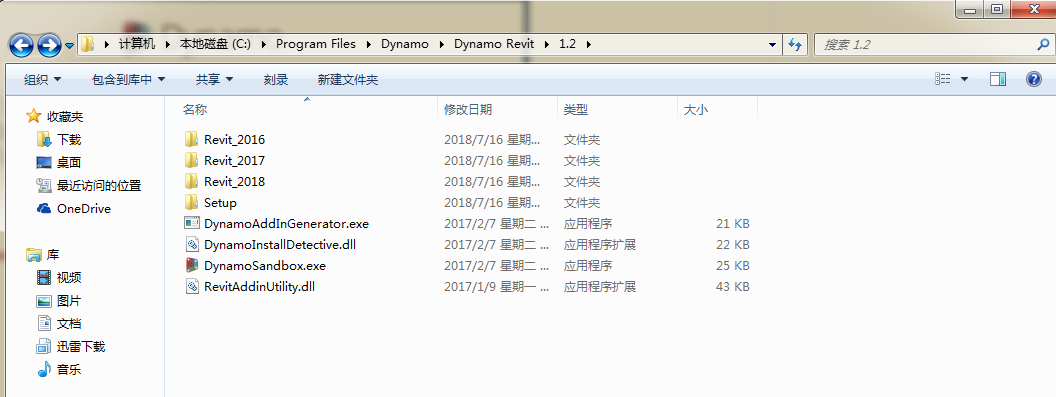Select 本地磁盘 (C:) in the breadcrumb
The width and height of the screenshot is (1056, 397).
(x=215, y=44)
